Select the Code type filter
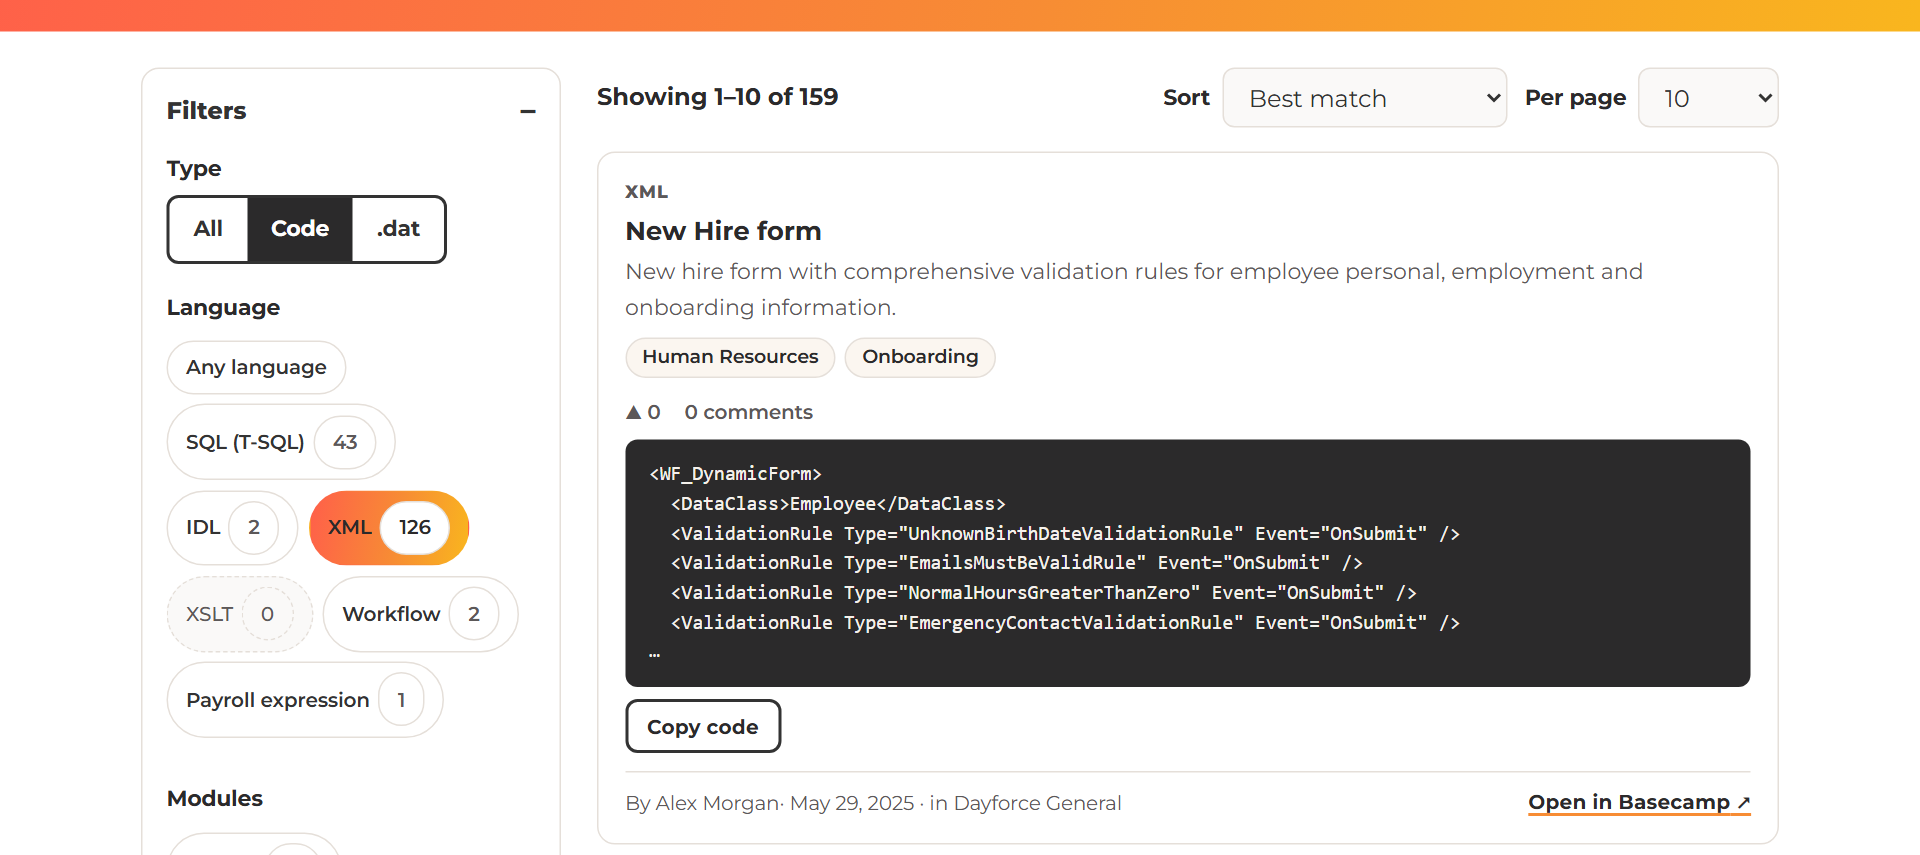1920x855 pixels. pyautogui.click(x=300, y=229)
